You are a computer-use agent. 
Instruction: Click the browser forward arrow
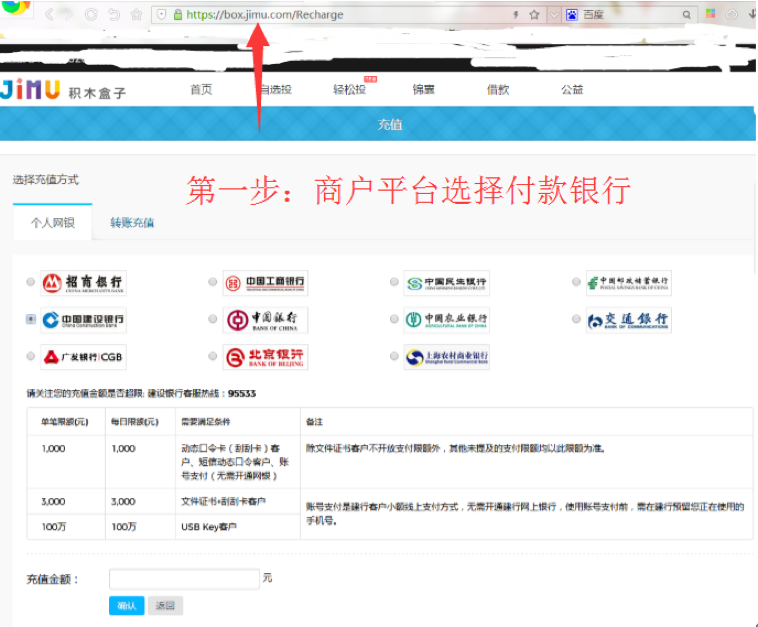point(68,15)
